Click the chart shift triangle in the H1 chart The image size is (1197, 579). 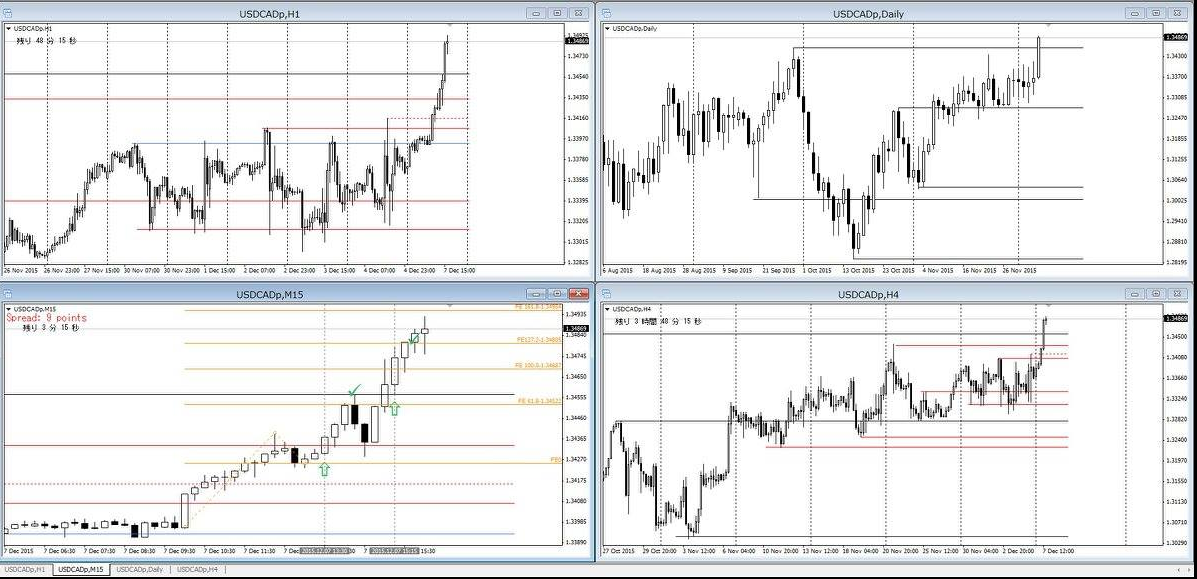(x=449, y=24)
